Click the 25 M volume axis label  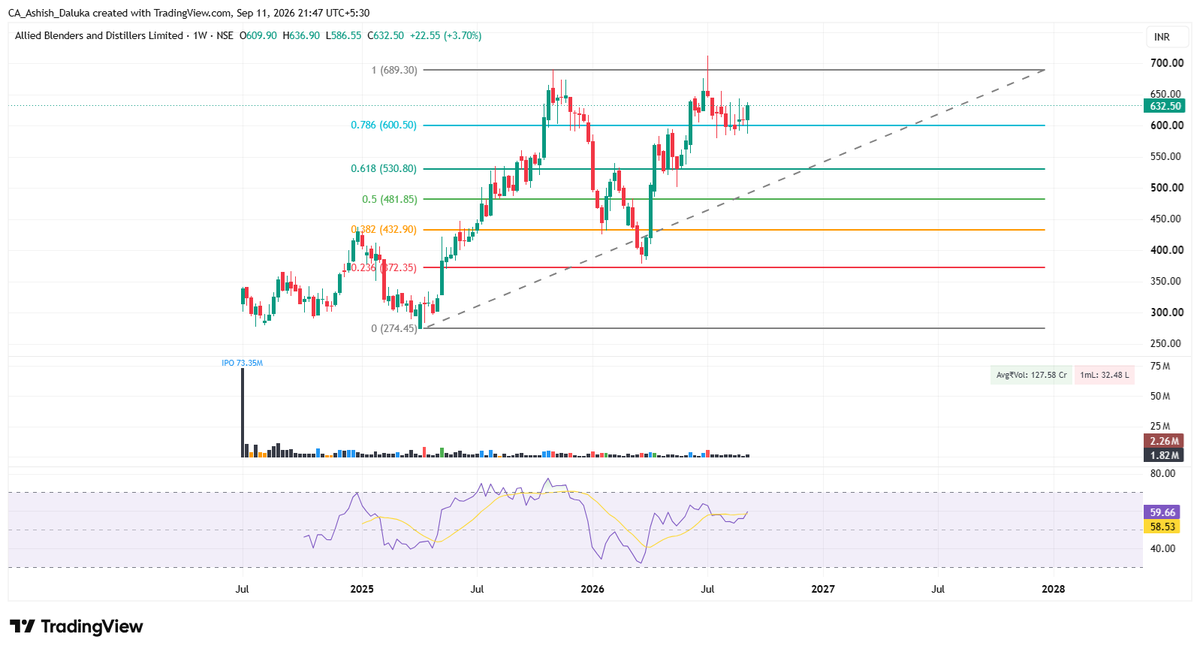coord(1159,426)
